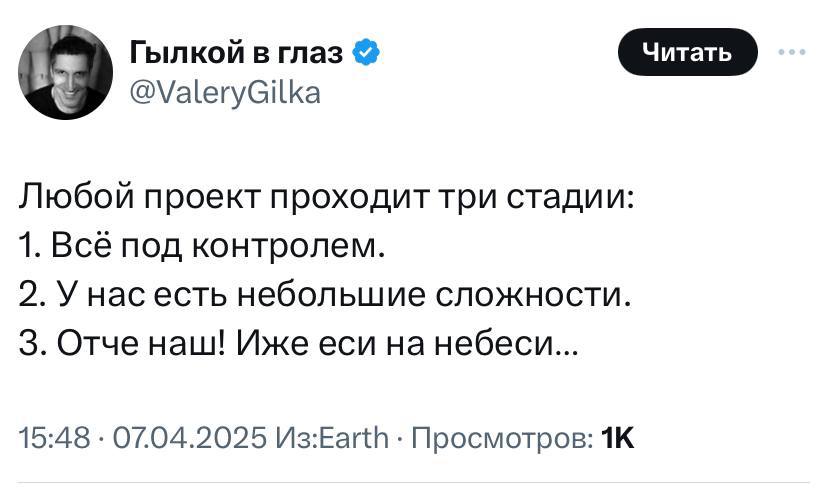The image size is (828, 489).
Task: Open the author's profile avatar photo
Action: [x=66, y=72]
